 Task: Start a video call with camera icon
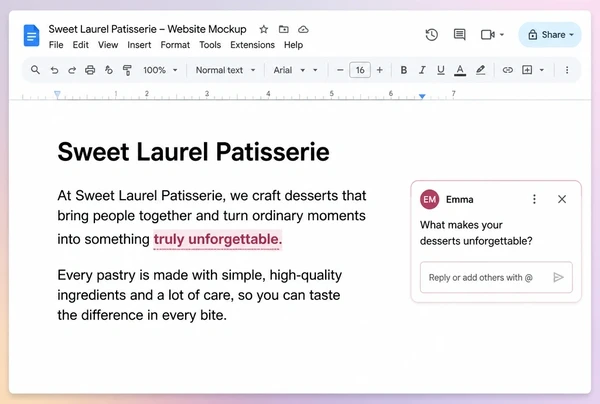(488, 35)
